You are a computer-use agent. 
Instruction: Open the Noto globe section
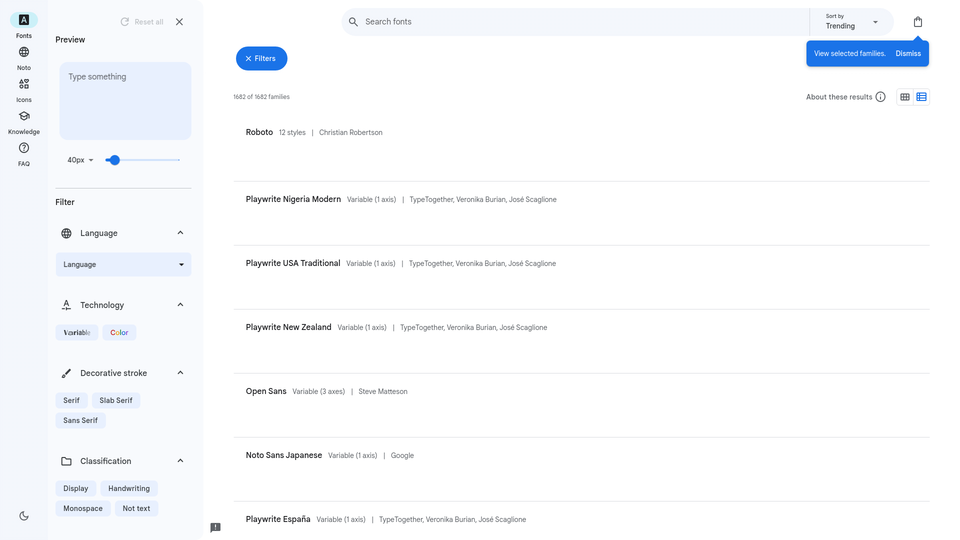pyautogui.click(x=24, y=58)
